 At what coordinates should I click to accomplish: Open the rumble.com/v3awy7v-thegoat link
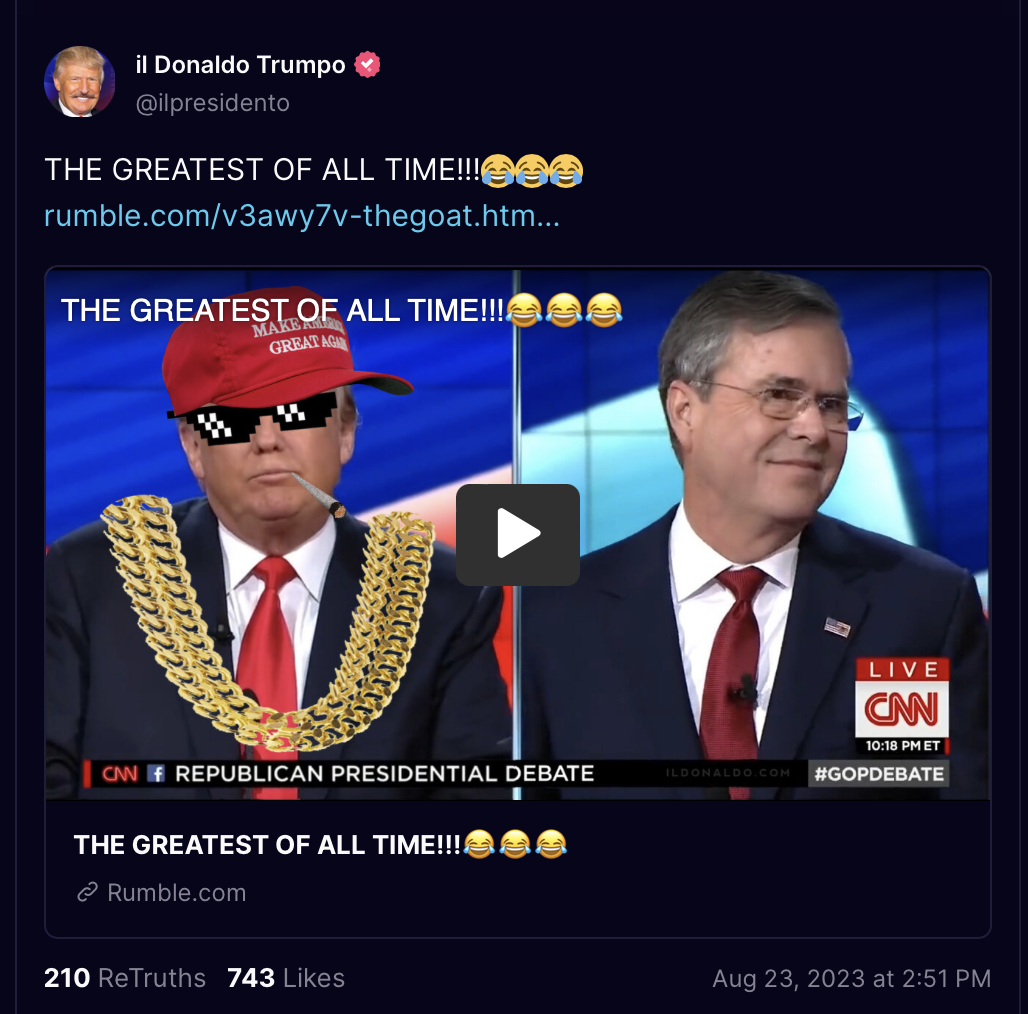302,216
